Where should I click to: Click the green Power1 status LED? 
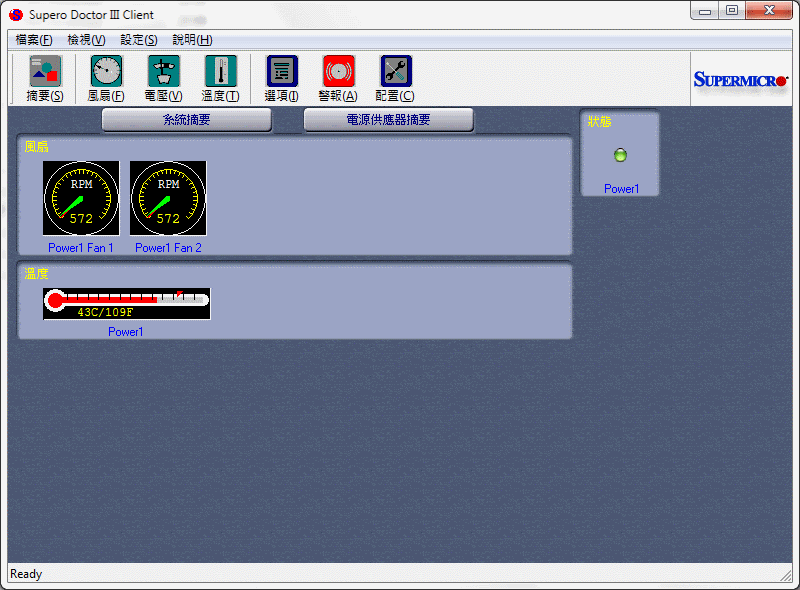620,155
